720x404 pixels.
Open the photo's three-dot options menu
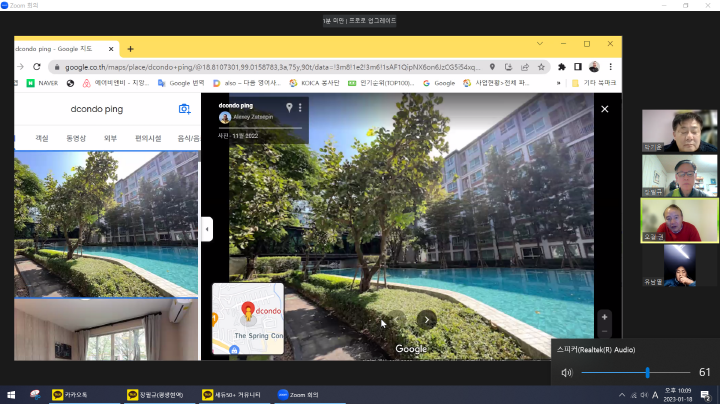[299, 107]
